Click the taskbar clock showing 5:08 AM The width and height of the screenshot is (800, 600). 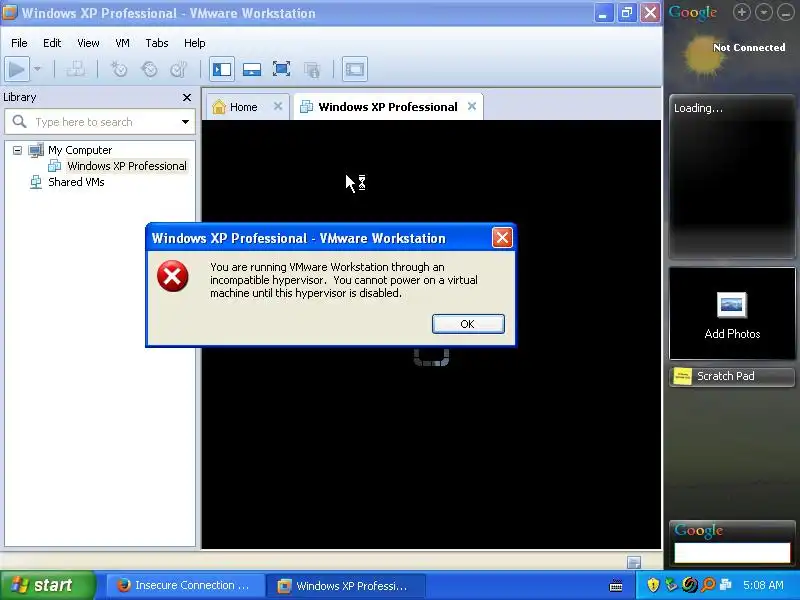(763, 585)
